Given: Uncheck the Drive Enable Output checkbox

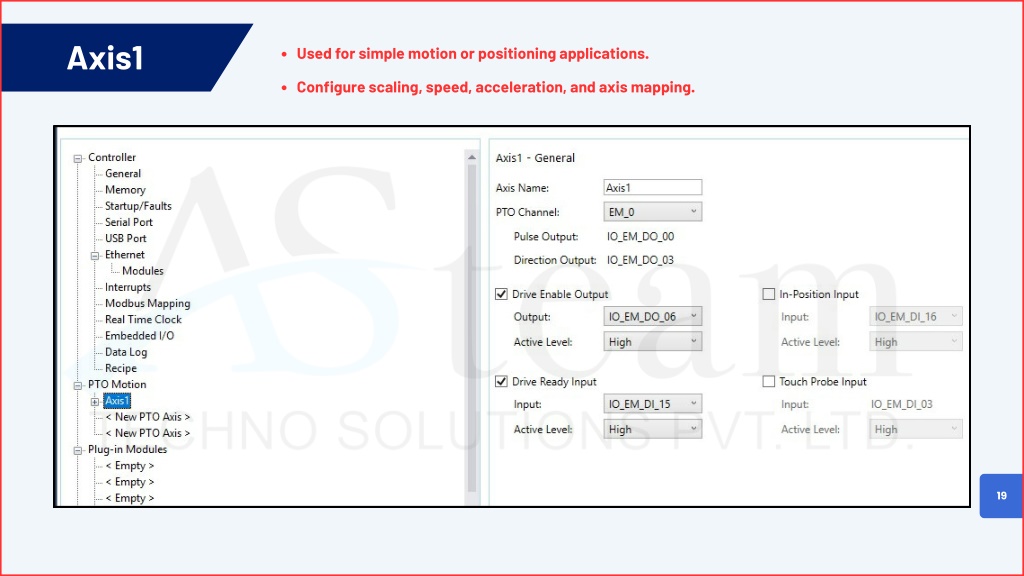Looking at the screenshot, I should 502,294.
